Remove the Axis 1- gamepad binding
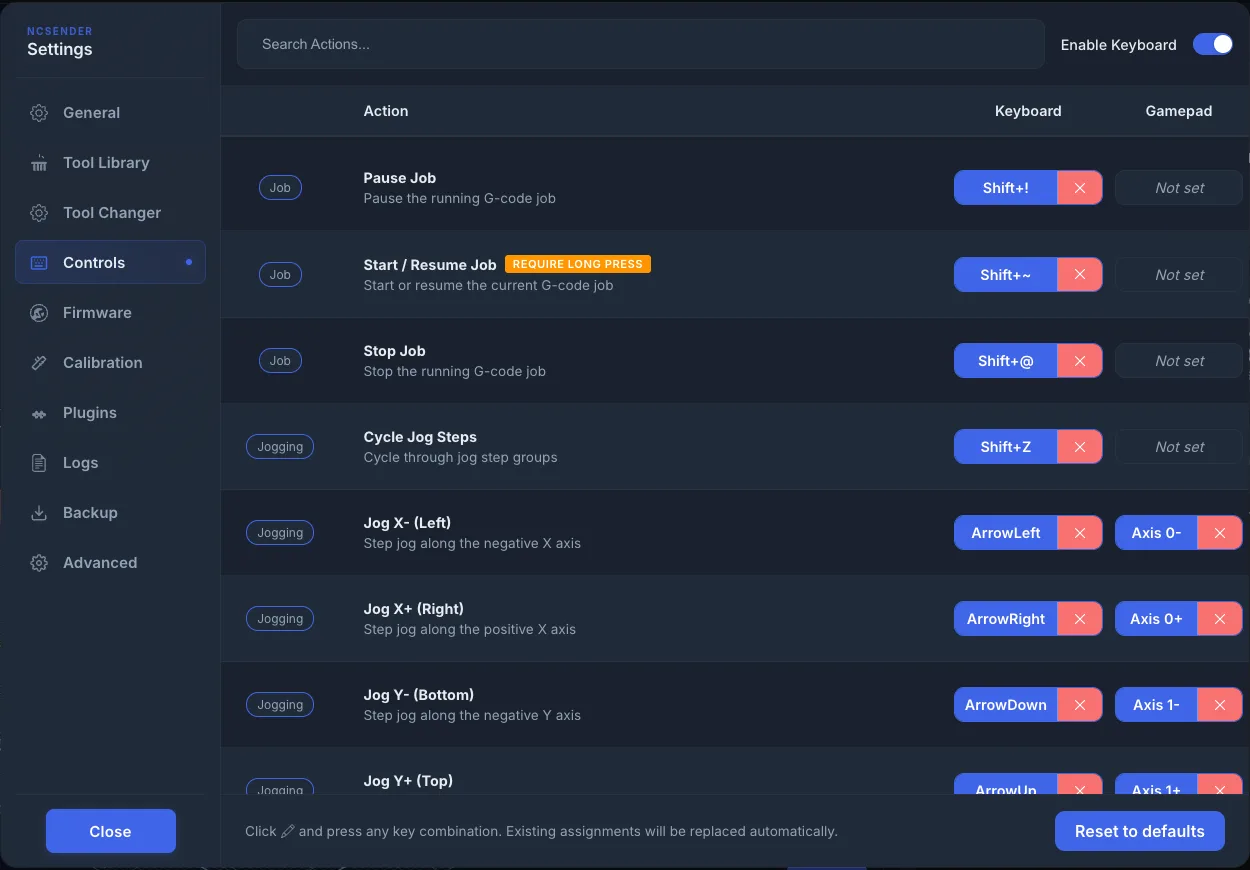This screenshot has height=870, width=1250. [x=1219, y=705]
